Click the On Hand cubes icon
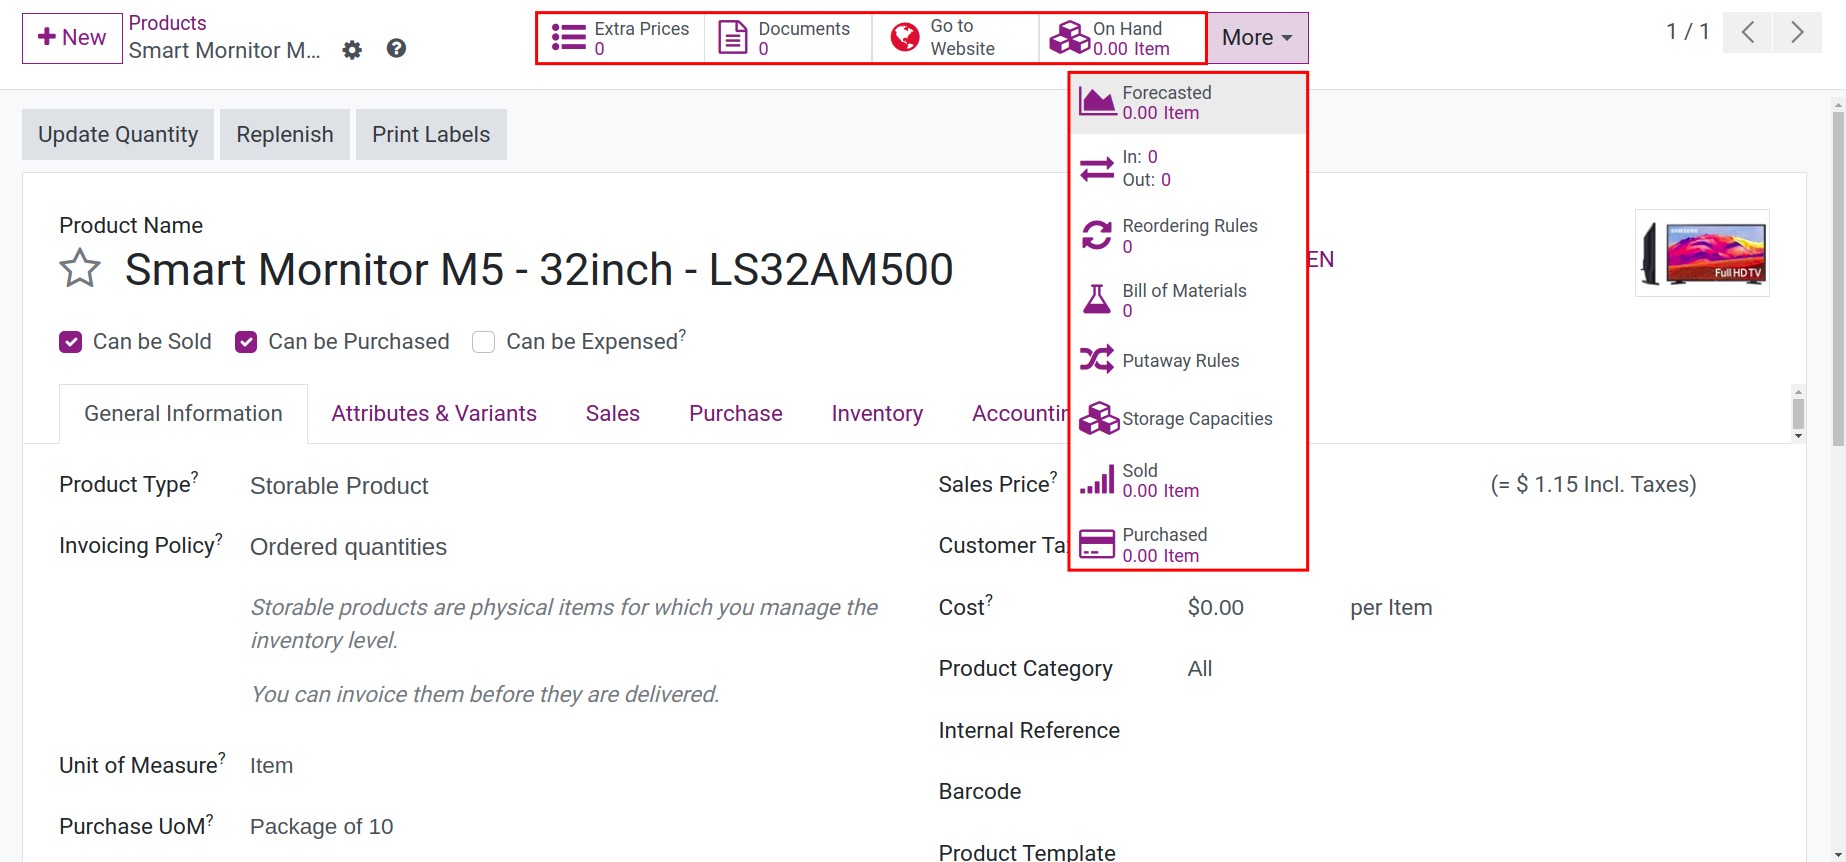This screenshot has width=1846, height=862. coord(1069,38)
